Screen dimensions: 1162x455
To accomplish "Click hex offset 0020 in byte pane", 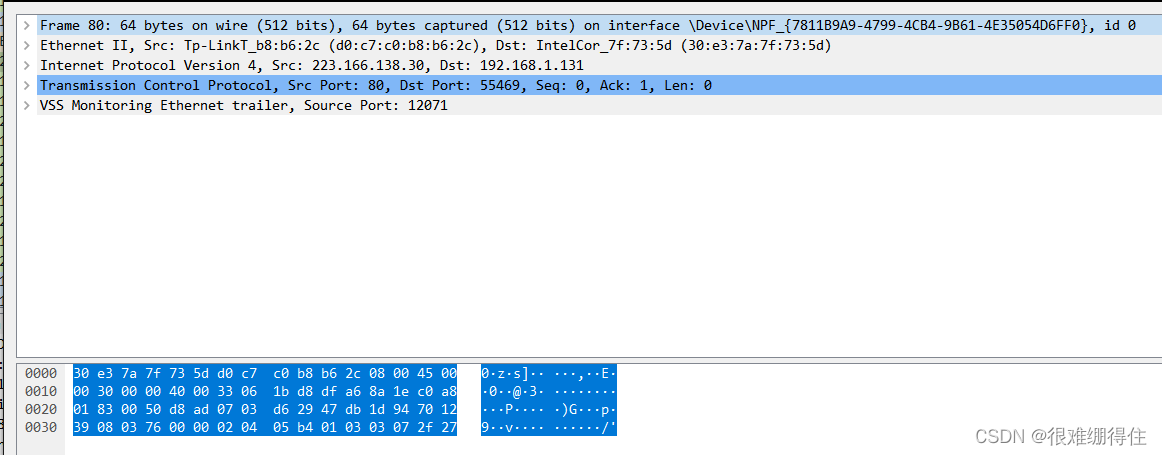I will point(40,410).
